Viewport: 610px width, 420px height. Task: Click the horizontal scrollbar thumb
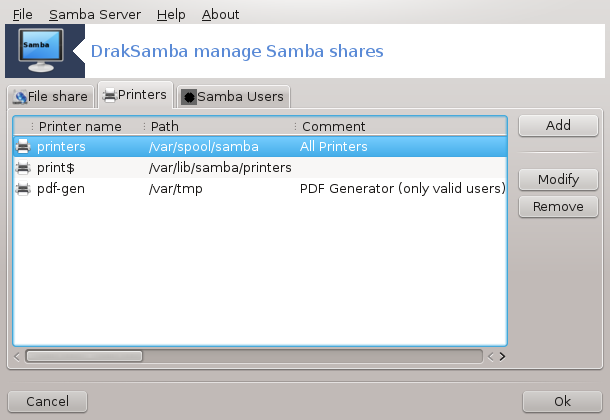pyautogui.click(x=84, y=356)
